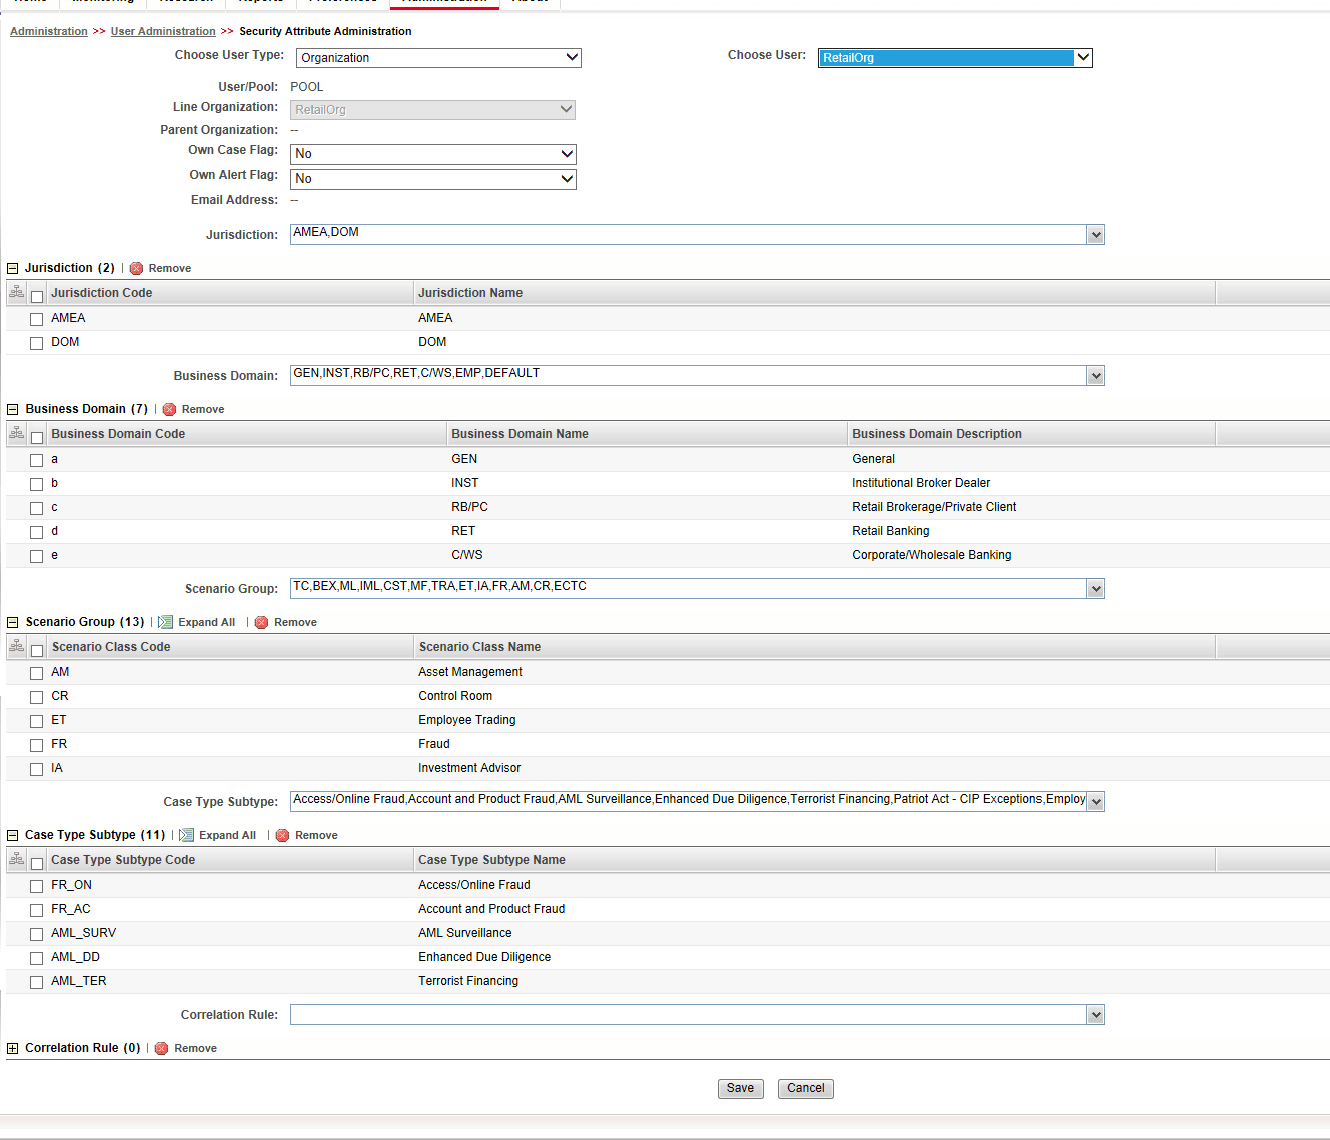Check the RB/PC business domain row checkbox
The height and width of the screenshot is (1140, 1330).
[x=37, y=508]
